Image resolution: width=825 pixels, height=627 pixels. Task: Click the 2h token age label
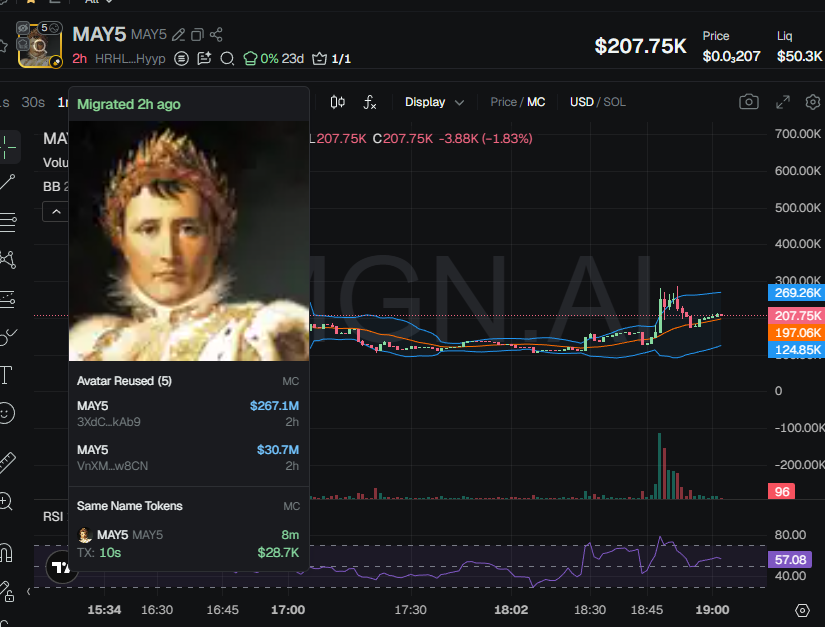(x=79, y=58)
